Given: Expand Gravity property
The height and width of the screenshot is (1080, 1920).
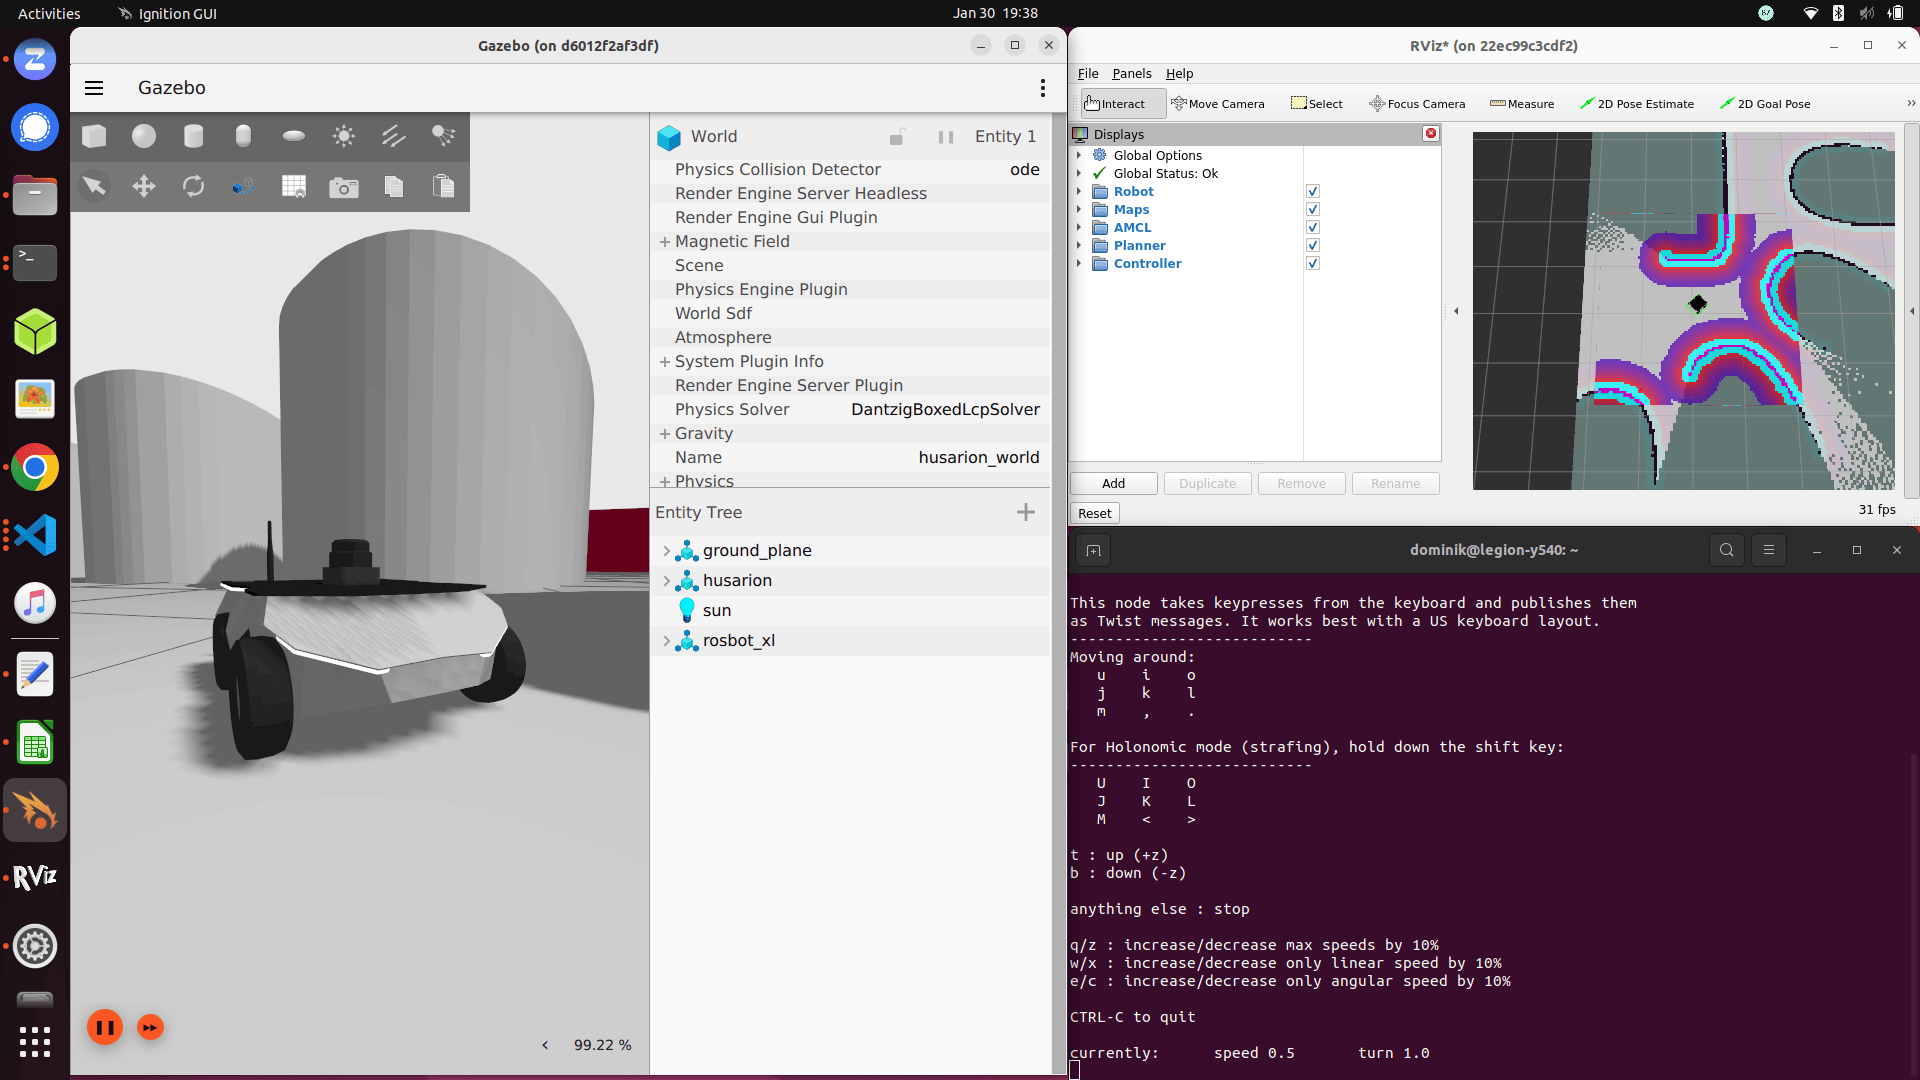Looking at the screenshot, I should 664,434.
